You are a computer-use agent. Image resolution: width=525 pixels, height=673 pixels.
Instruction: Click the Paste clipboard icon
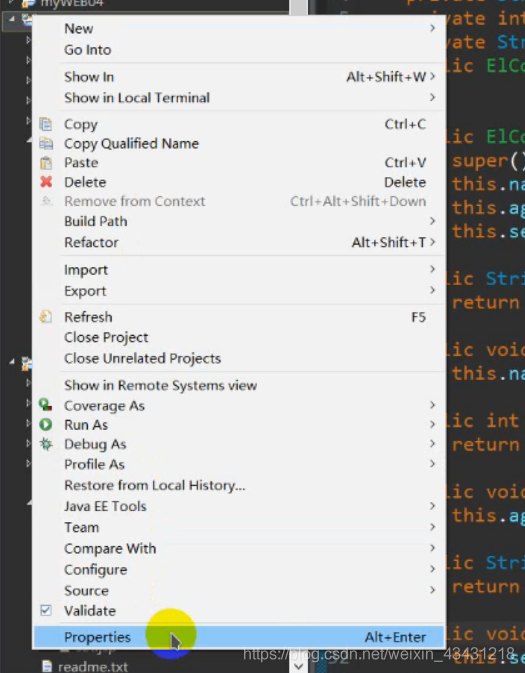coord(46,163)
